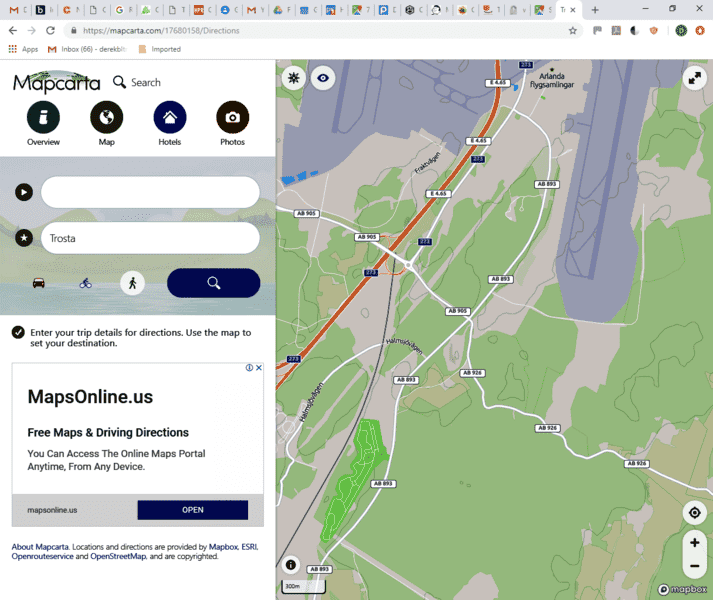Show map info icon
The height and width of the screenshot is (600, 713).
[291, 565]
